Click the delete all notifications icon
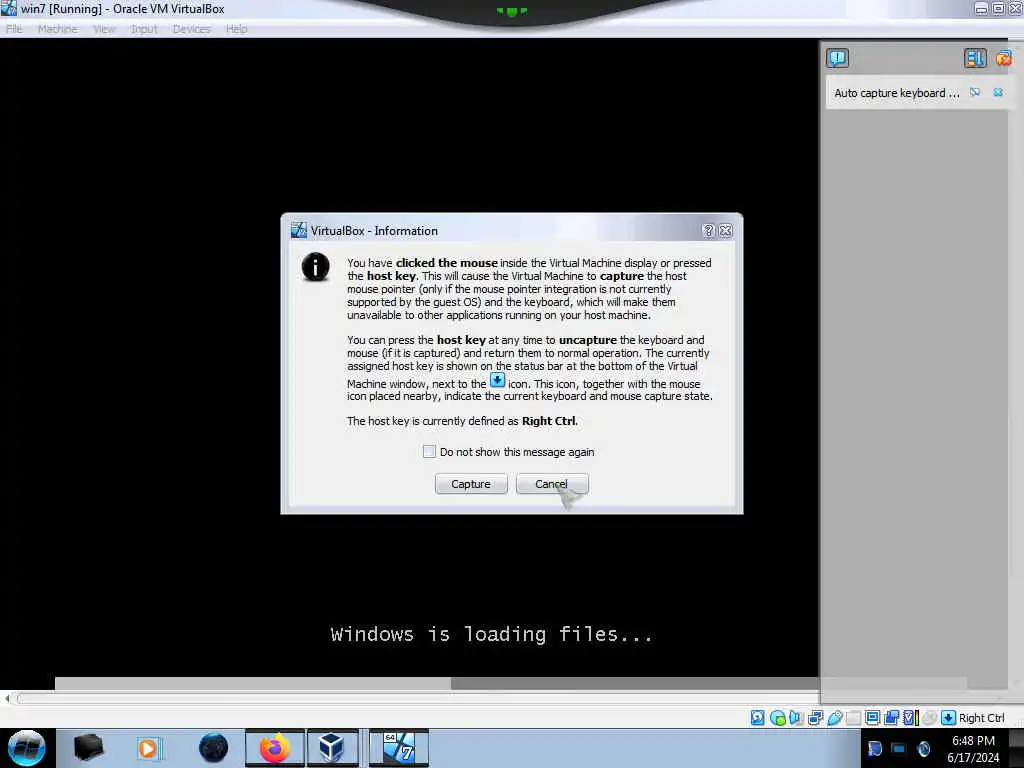The width and height of the screenshot is (1024, 768). [x=1004, y=58]
